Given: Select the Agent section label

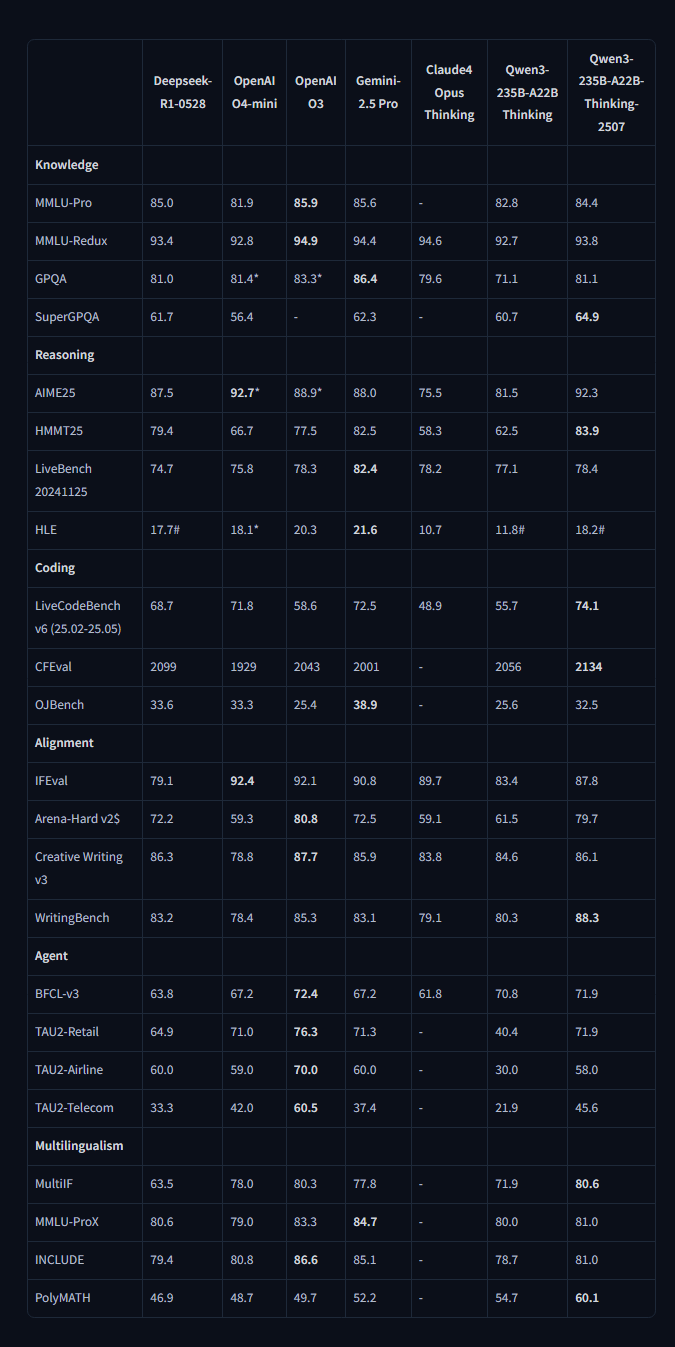Looking at the screenshot, I should (52, 956).
